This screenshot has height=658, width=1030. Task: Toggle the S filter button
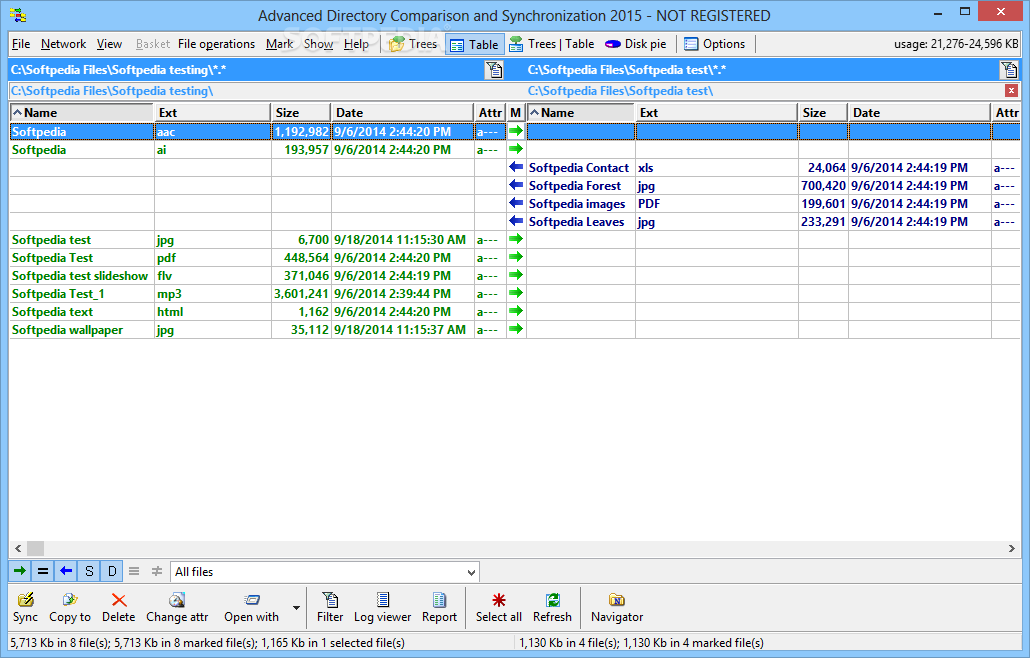pos(89,571)
